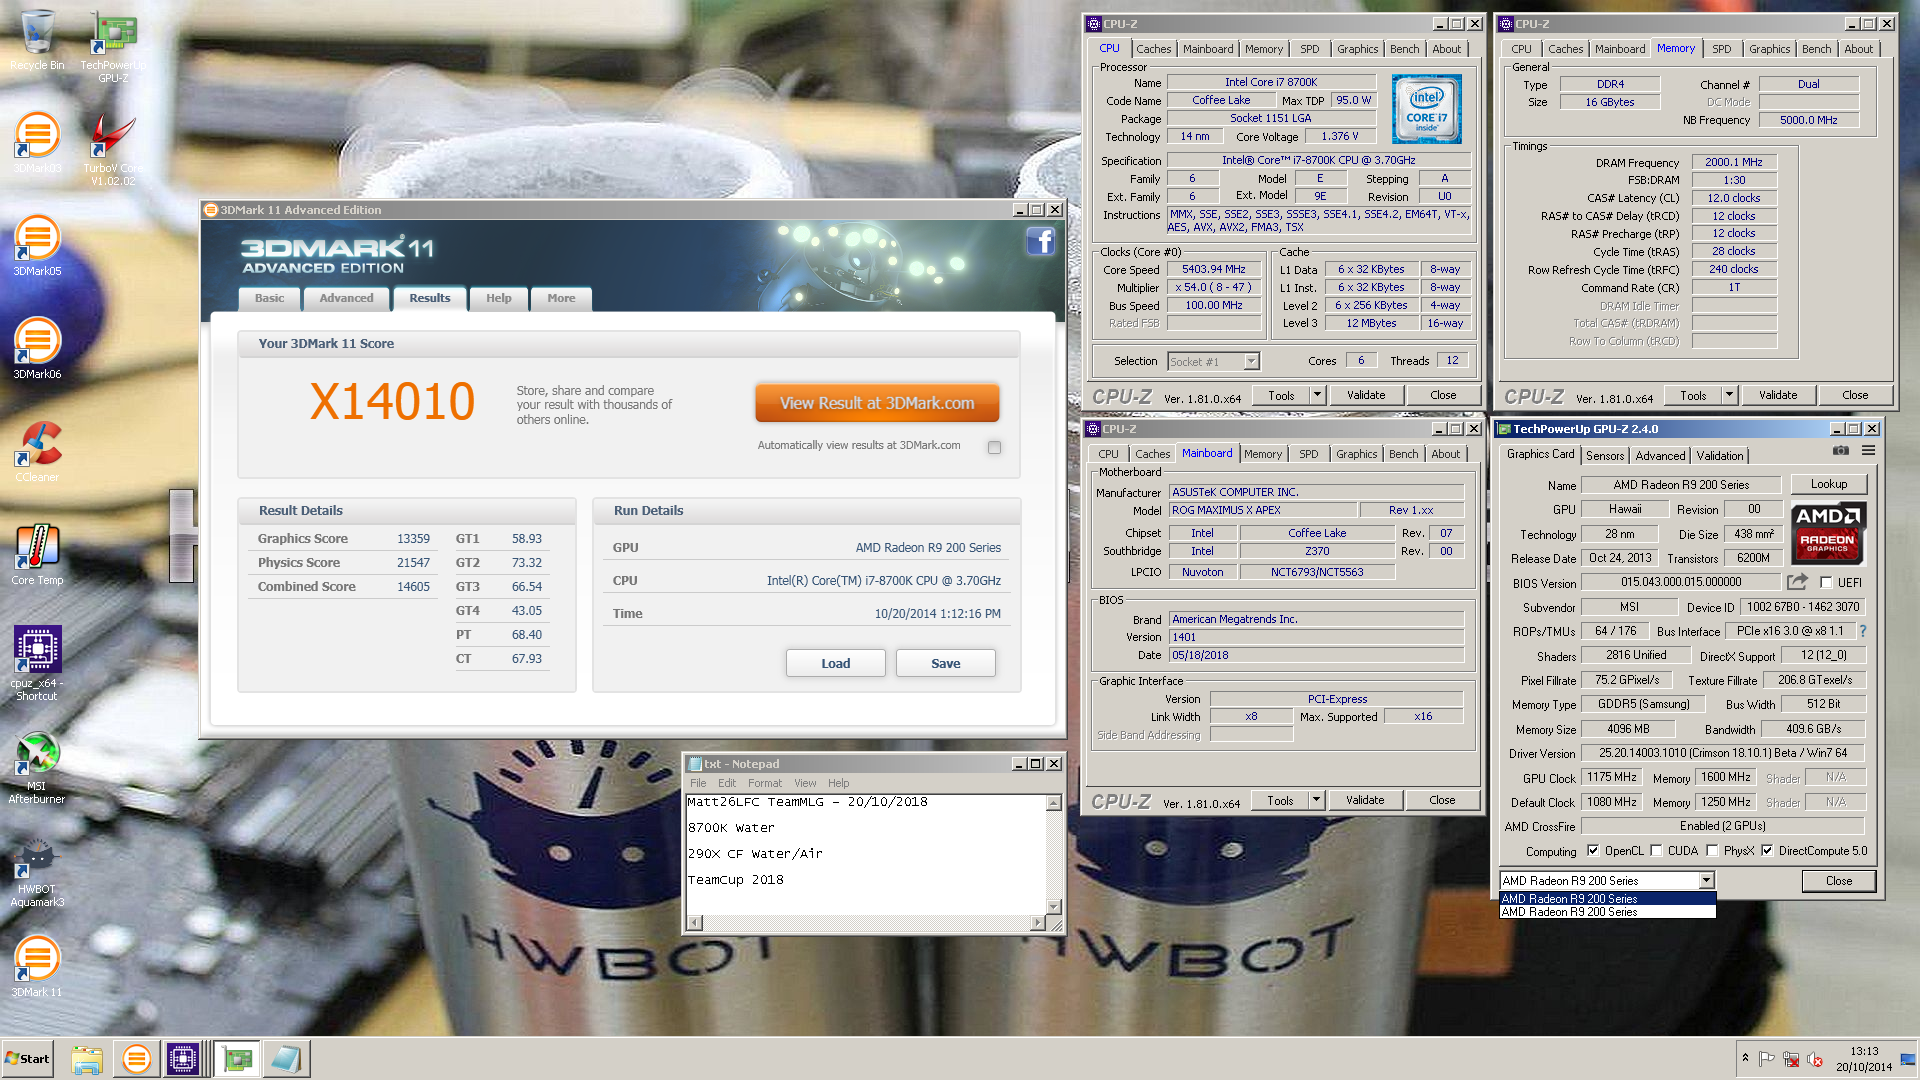Click Notepad vertical scrollbar up arrow
The height and width of the screenshot is (1080, 1920).
coord(1053,803)
